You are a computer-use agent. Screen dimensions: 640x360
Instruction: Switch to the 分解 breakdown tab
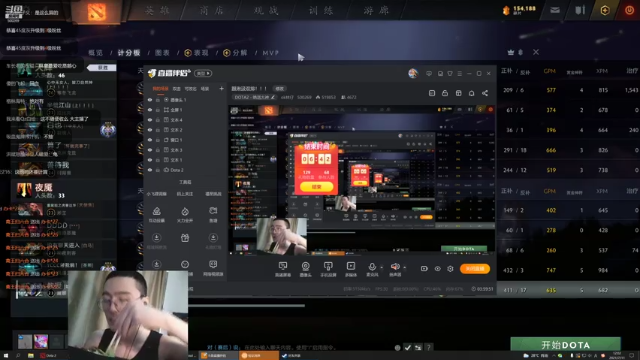pyautogui.click(x=235, y=53)
